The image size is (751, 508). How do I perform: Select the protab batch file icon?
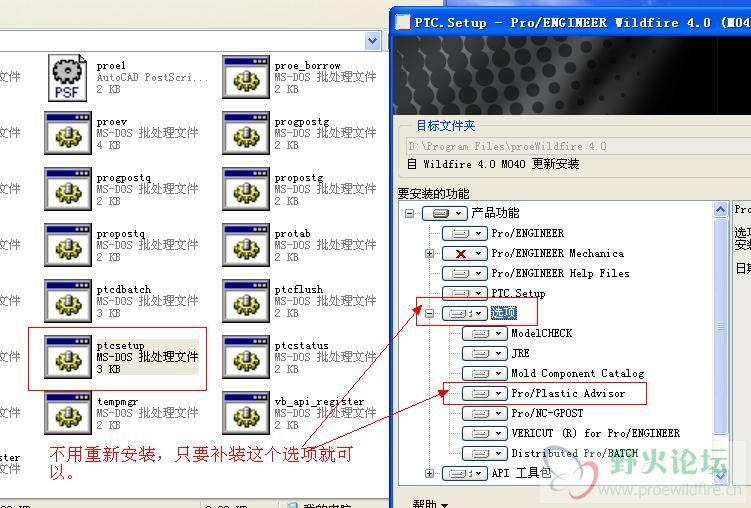click(246, 245)
